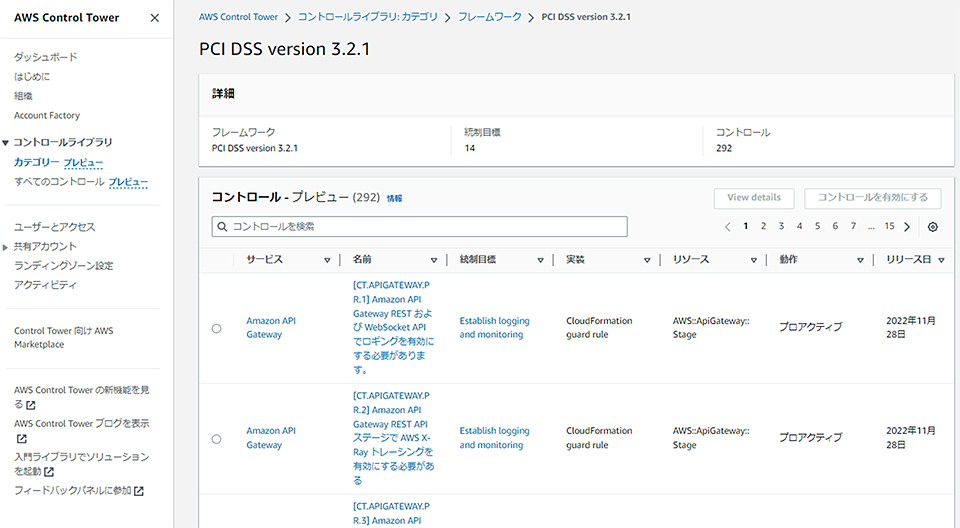Open 入門ライブラリでソリューションを起動 link
The image size is (960, 528).
click(81, 464)
